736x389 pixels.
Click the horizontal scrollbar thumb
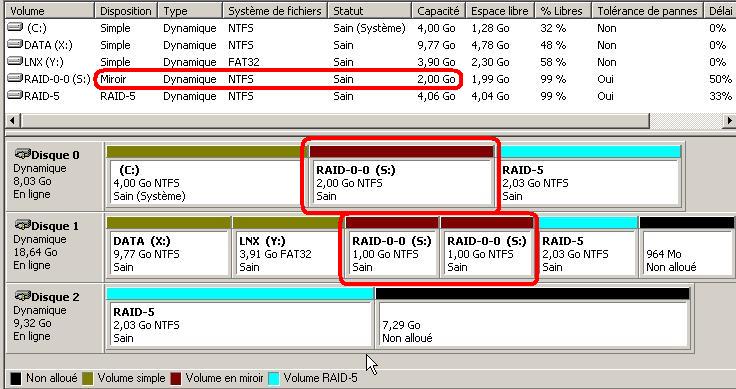pos(335,121)
